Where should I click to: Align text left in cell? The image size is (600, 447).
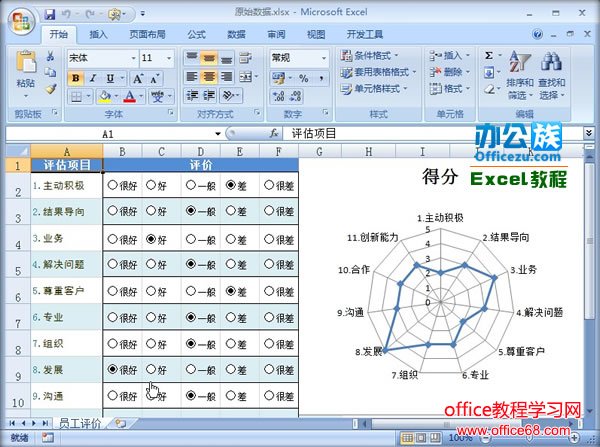pos(191,77)
